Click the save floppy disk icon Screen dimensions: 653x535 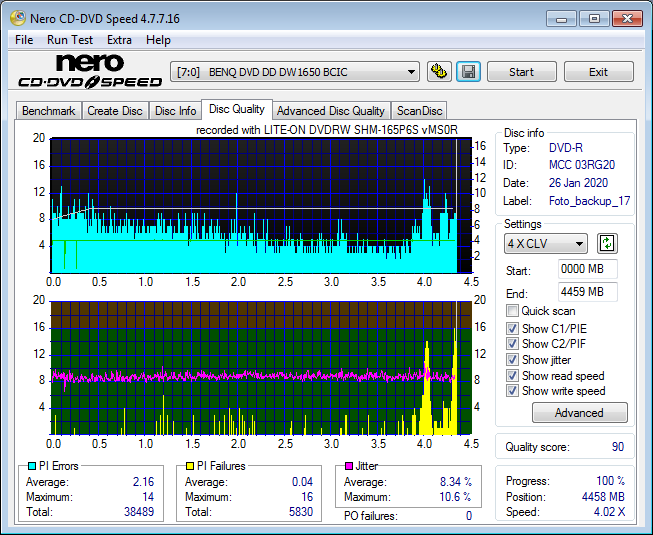pos(469,72)
